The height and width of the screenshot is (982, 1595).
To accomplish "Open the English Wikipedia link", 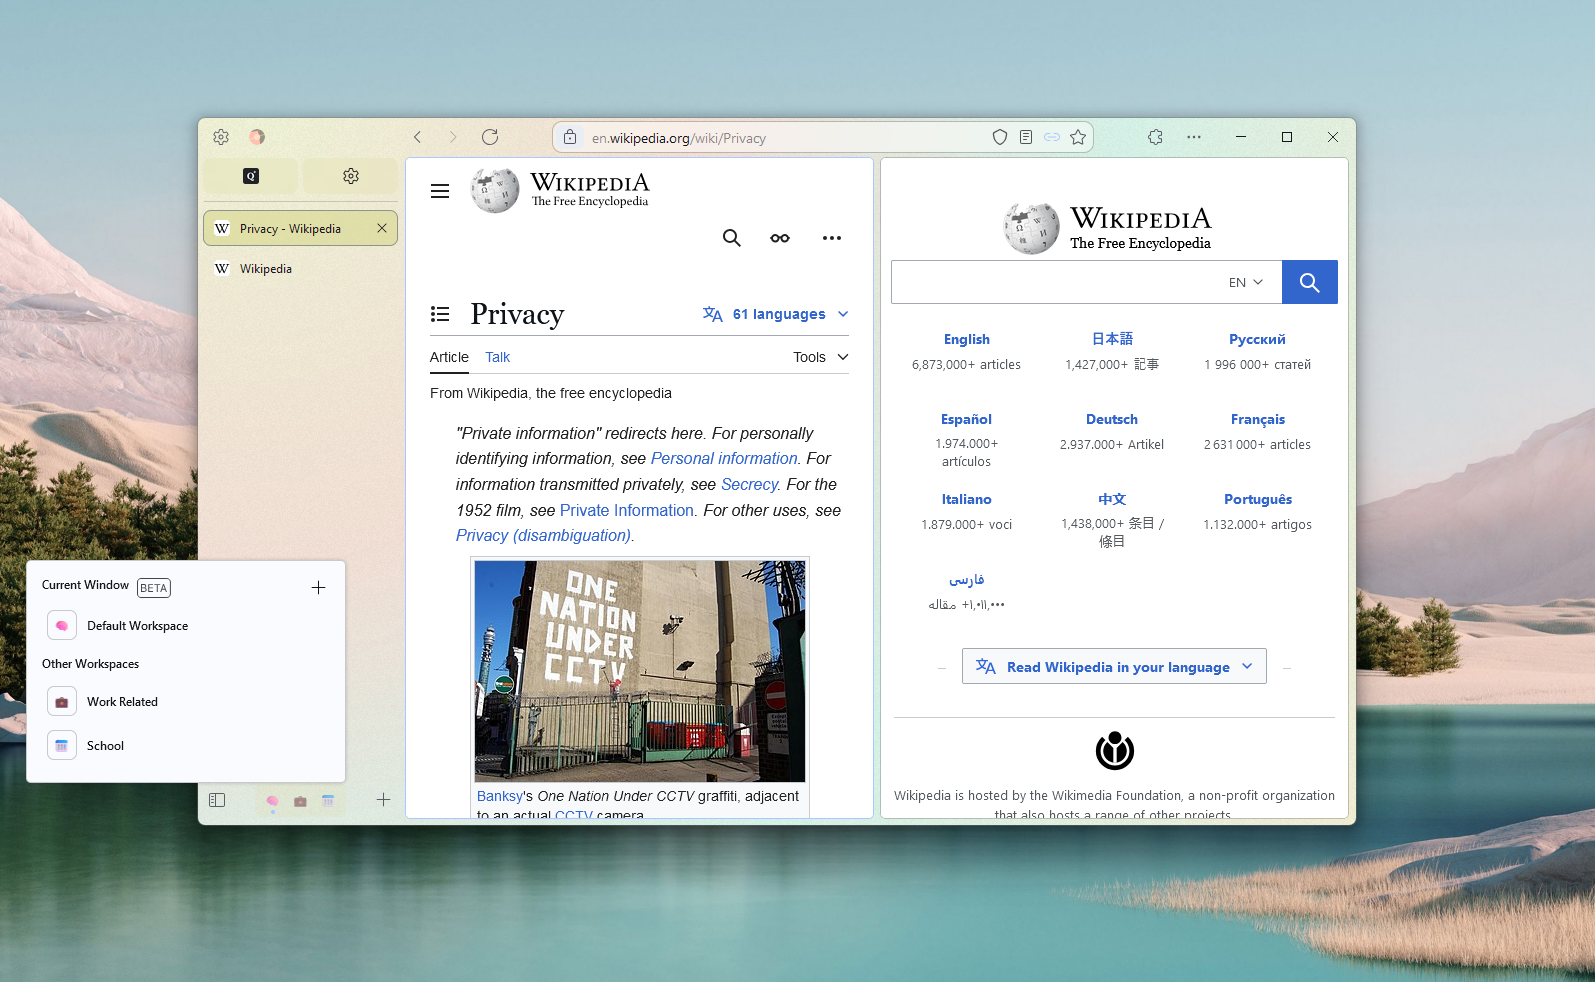I will (x=966, y=340).
